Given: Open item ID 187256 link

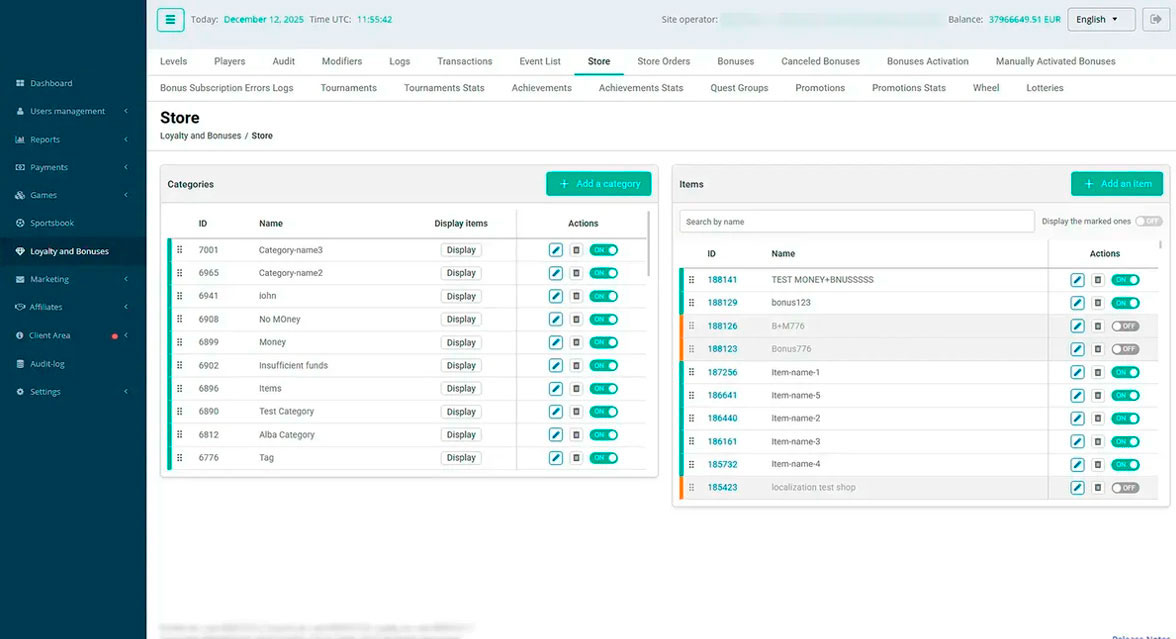Looking at the screenshot, I should tap(722, 372).
